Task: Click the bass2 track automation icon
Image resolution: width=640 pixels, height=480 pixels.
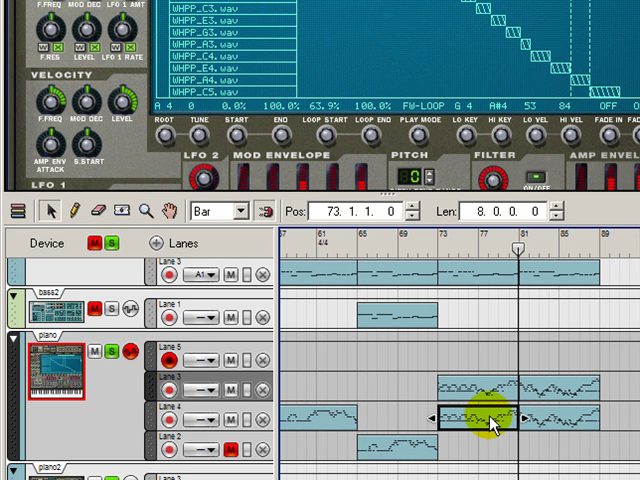Action: click(131, 309)
